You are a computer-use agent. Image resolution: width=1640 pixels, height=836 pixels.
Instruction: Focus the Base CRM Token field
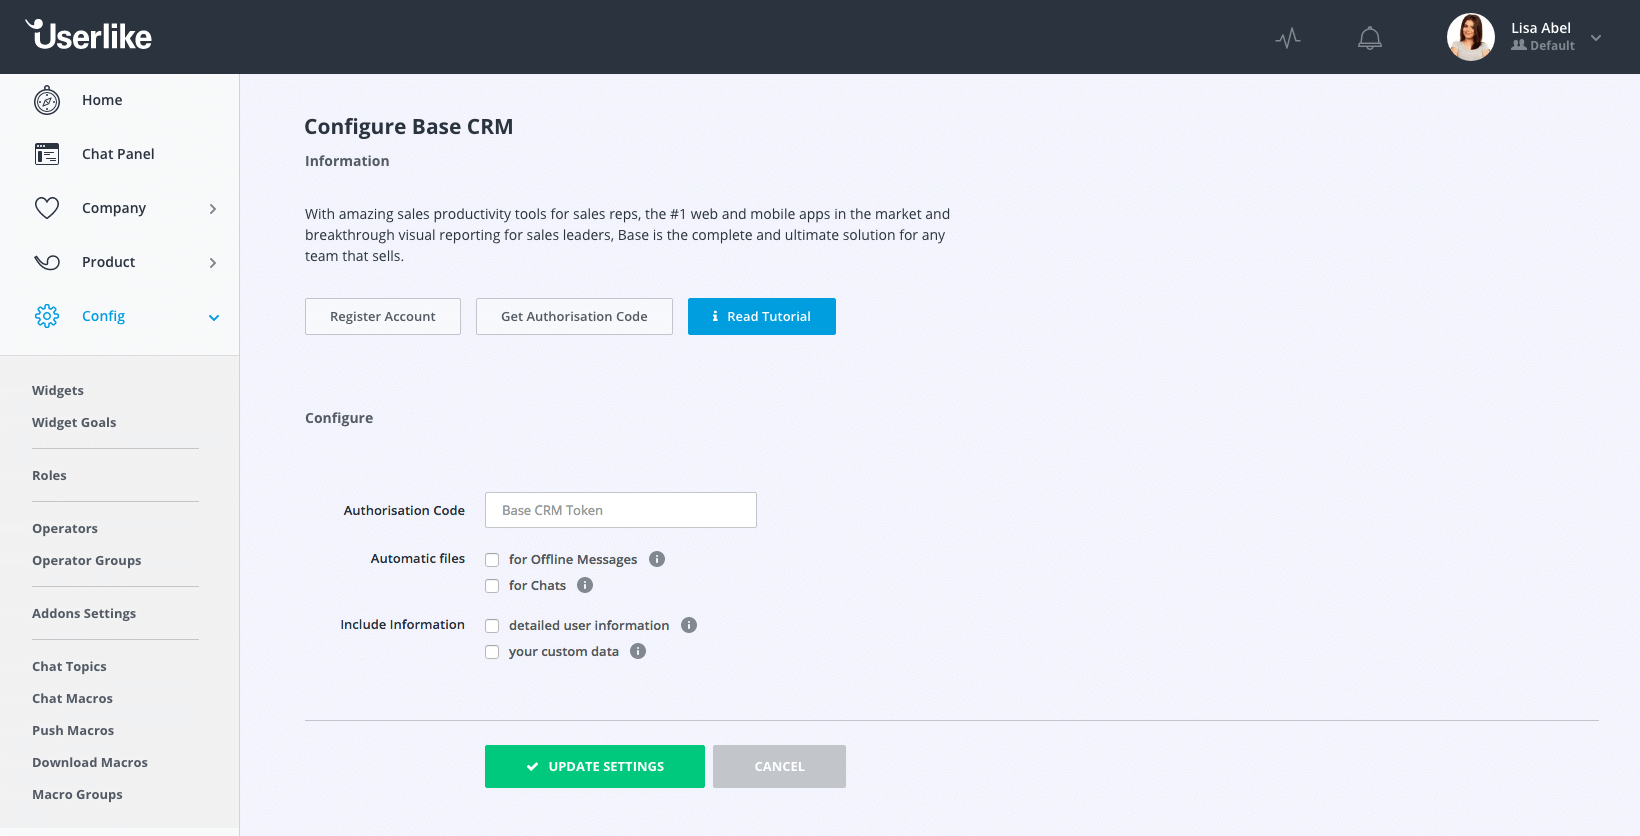[x=621, y=510]
